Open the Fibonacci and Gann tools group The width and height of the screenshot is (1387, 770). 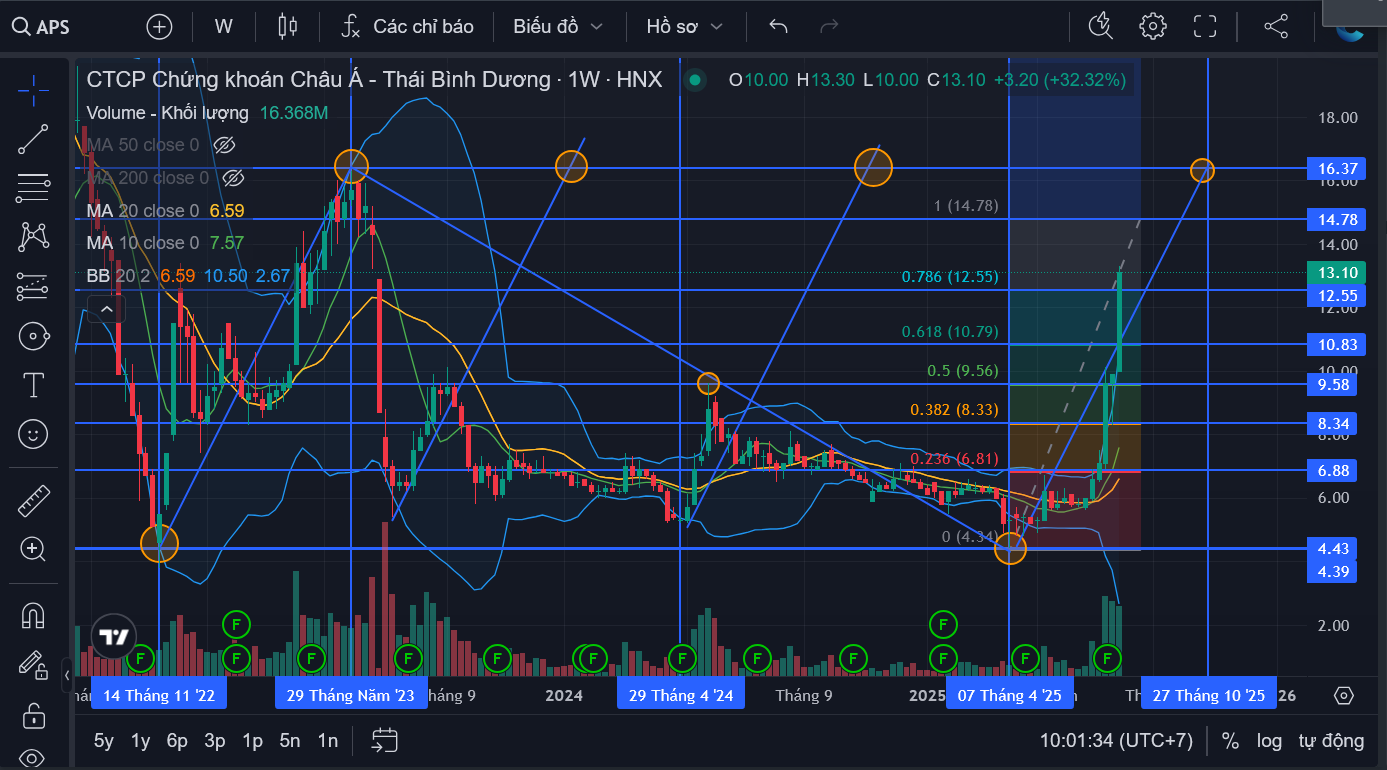point(33,187)
